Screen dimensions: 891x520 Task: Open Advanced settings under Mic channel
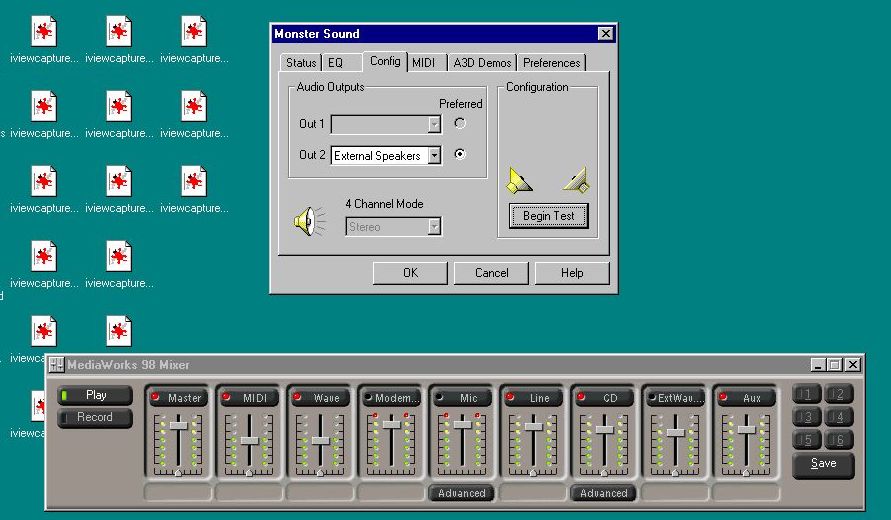coord(461,493)
